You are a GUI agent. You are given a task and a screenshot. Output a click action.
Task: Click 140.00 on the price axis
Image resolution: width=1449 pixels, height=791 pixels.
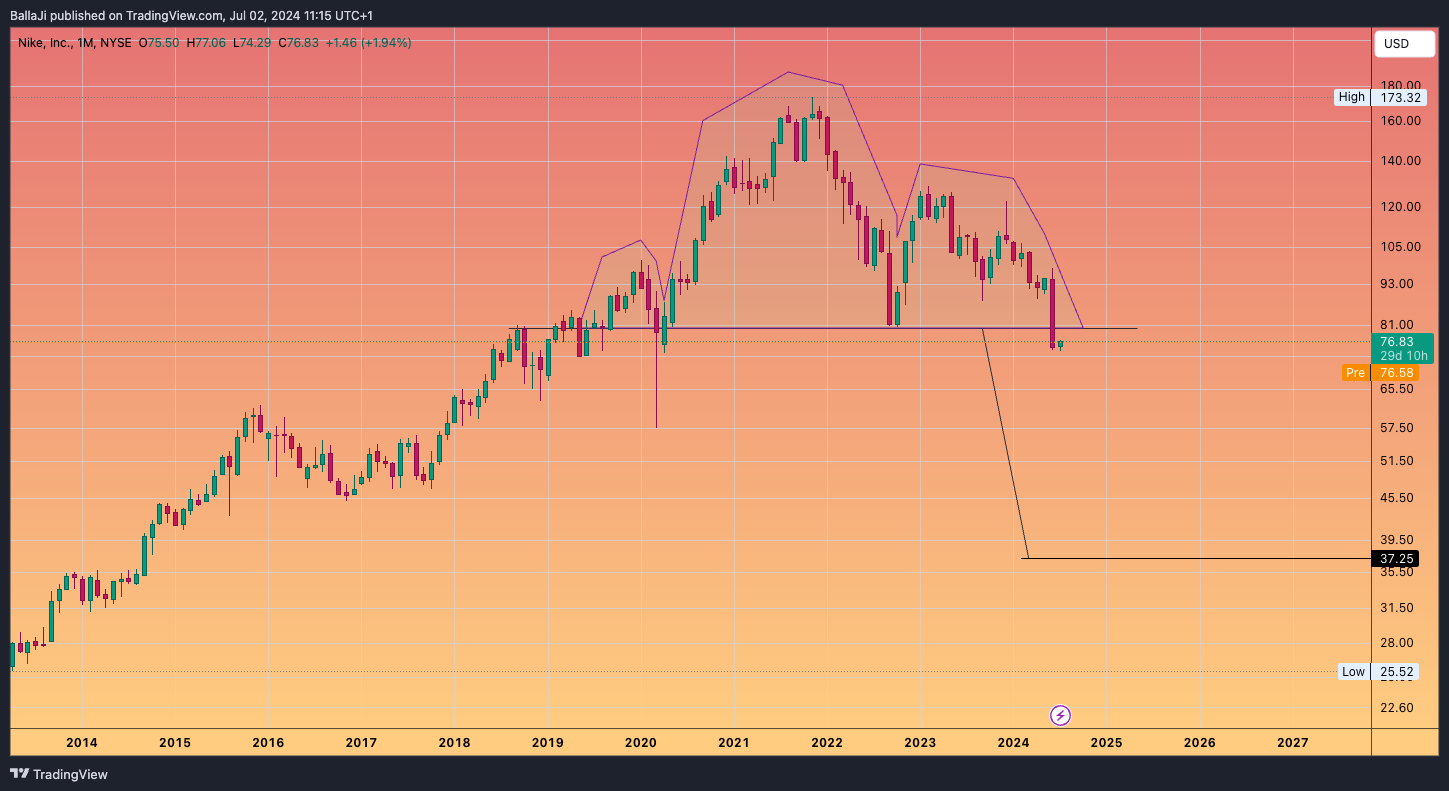click(1400, 161)
